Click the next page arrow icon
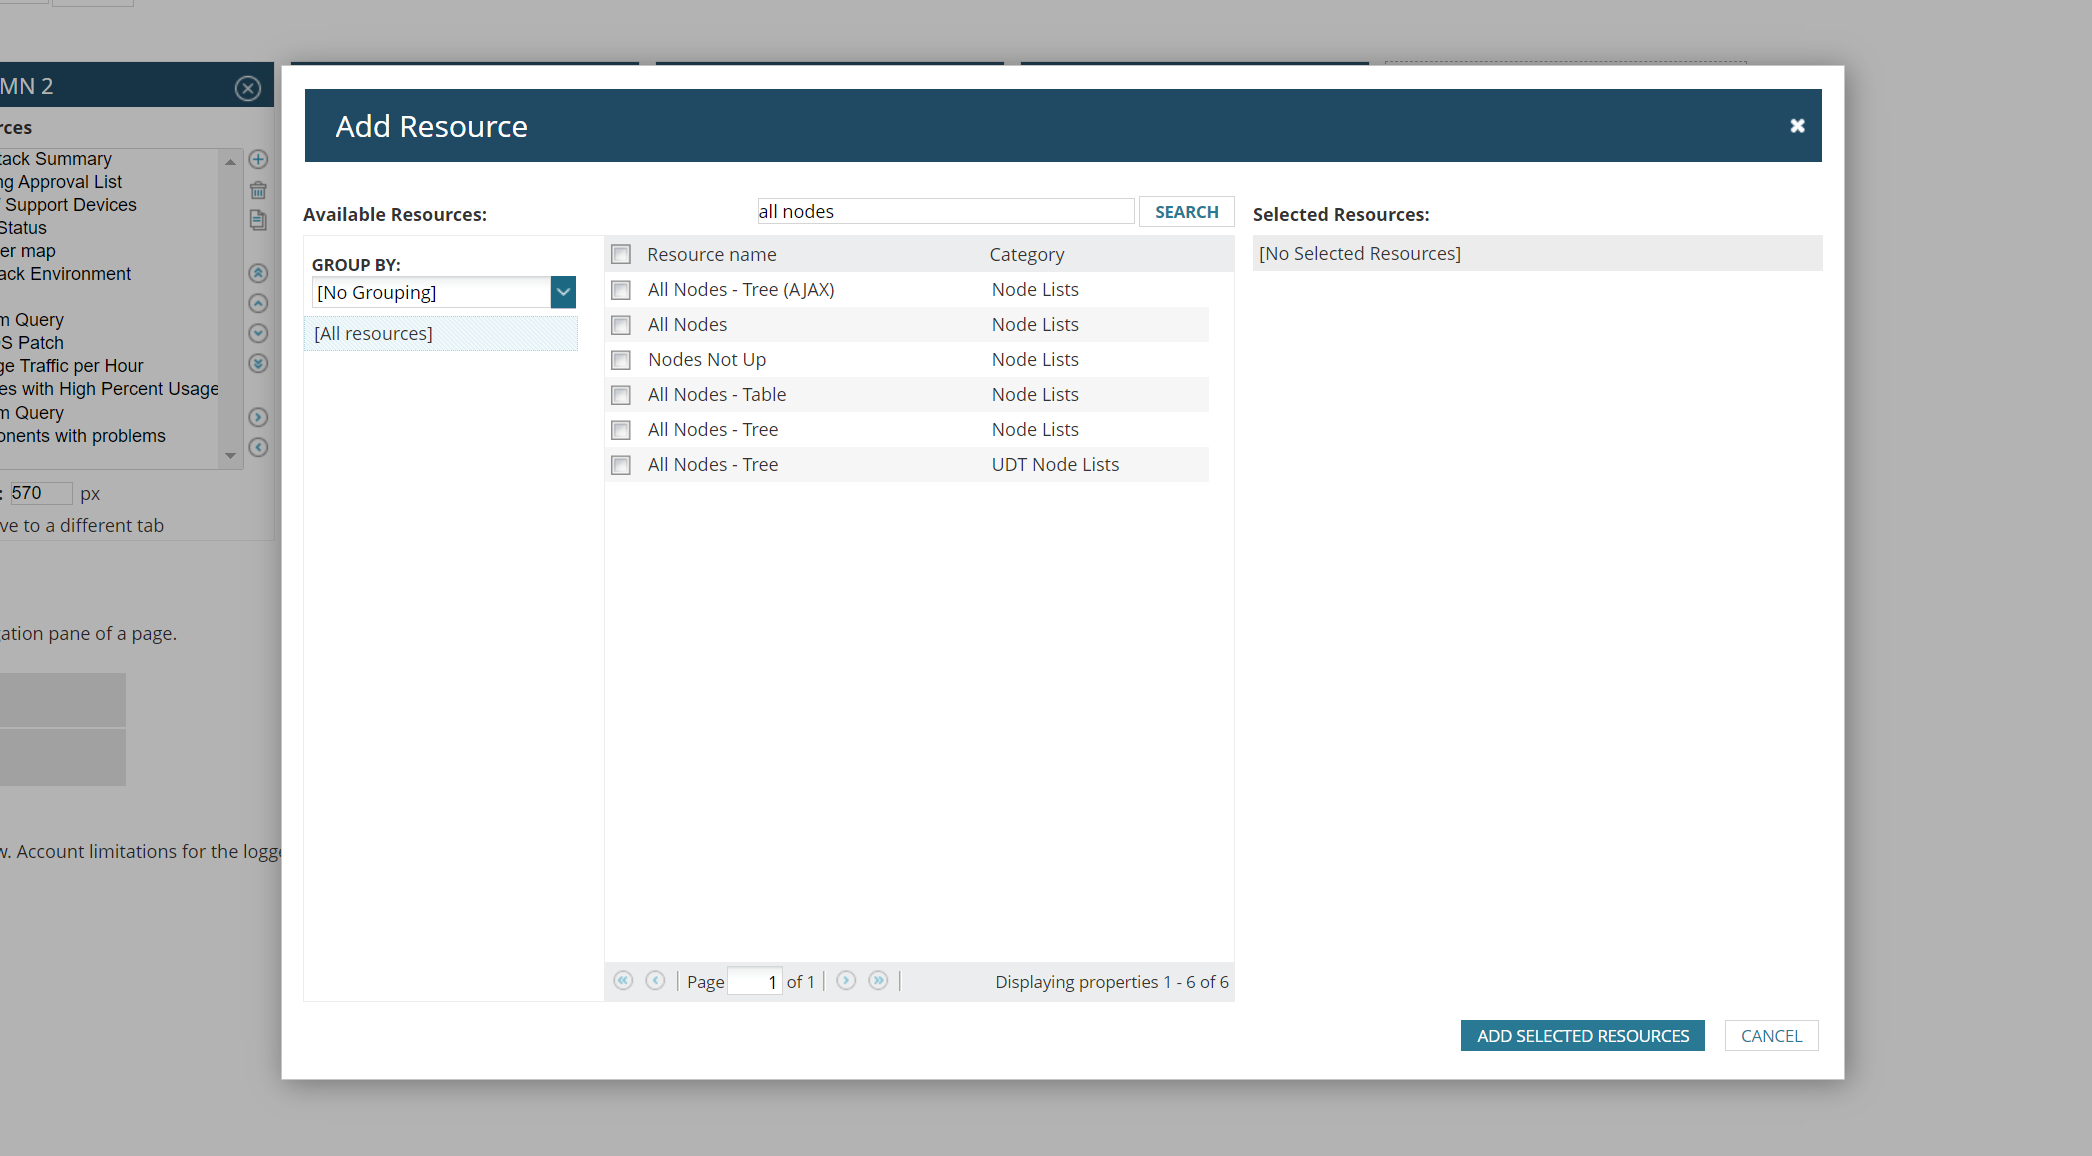 coord(846,981)
